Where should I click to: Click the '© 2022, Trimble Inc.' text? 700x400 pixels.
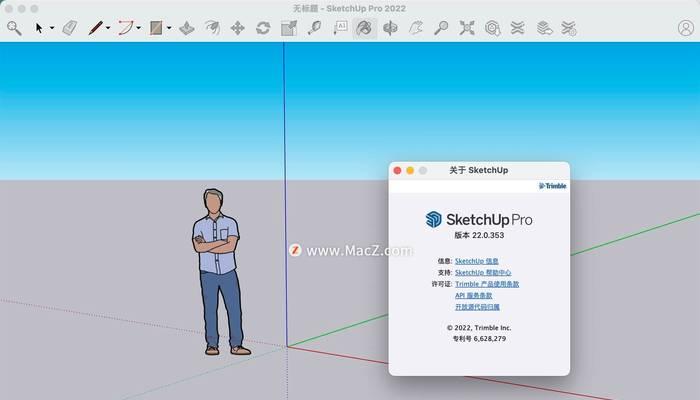click(479, 328)
